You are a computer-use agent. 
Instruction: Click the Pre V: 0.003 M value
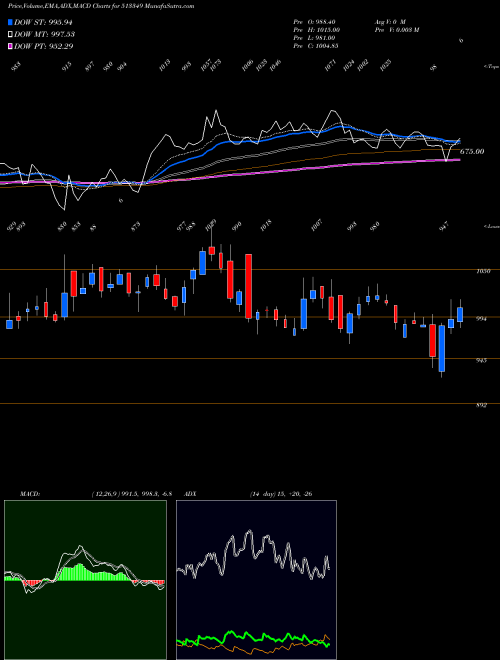[396, 30]
